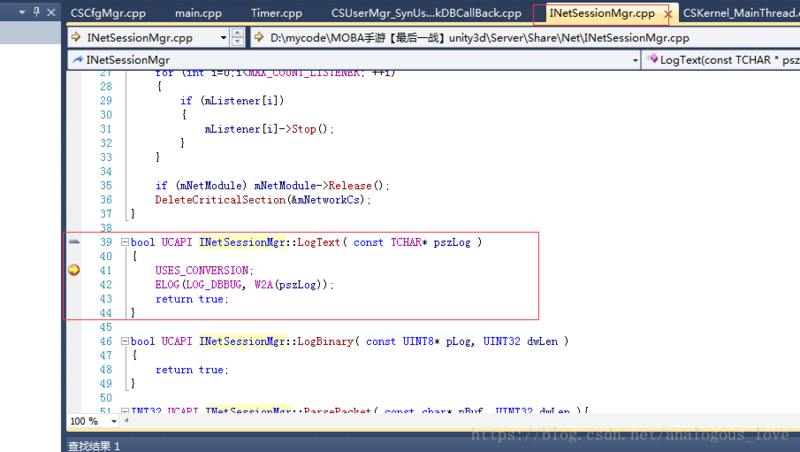The height and width of the screenshot is (452, 800).
Task: Click Release on line 35
Action: (x=350, y=185)
